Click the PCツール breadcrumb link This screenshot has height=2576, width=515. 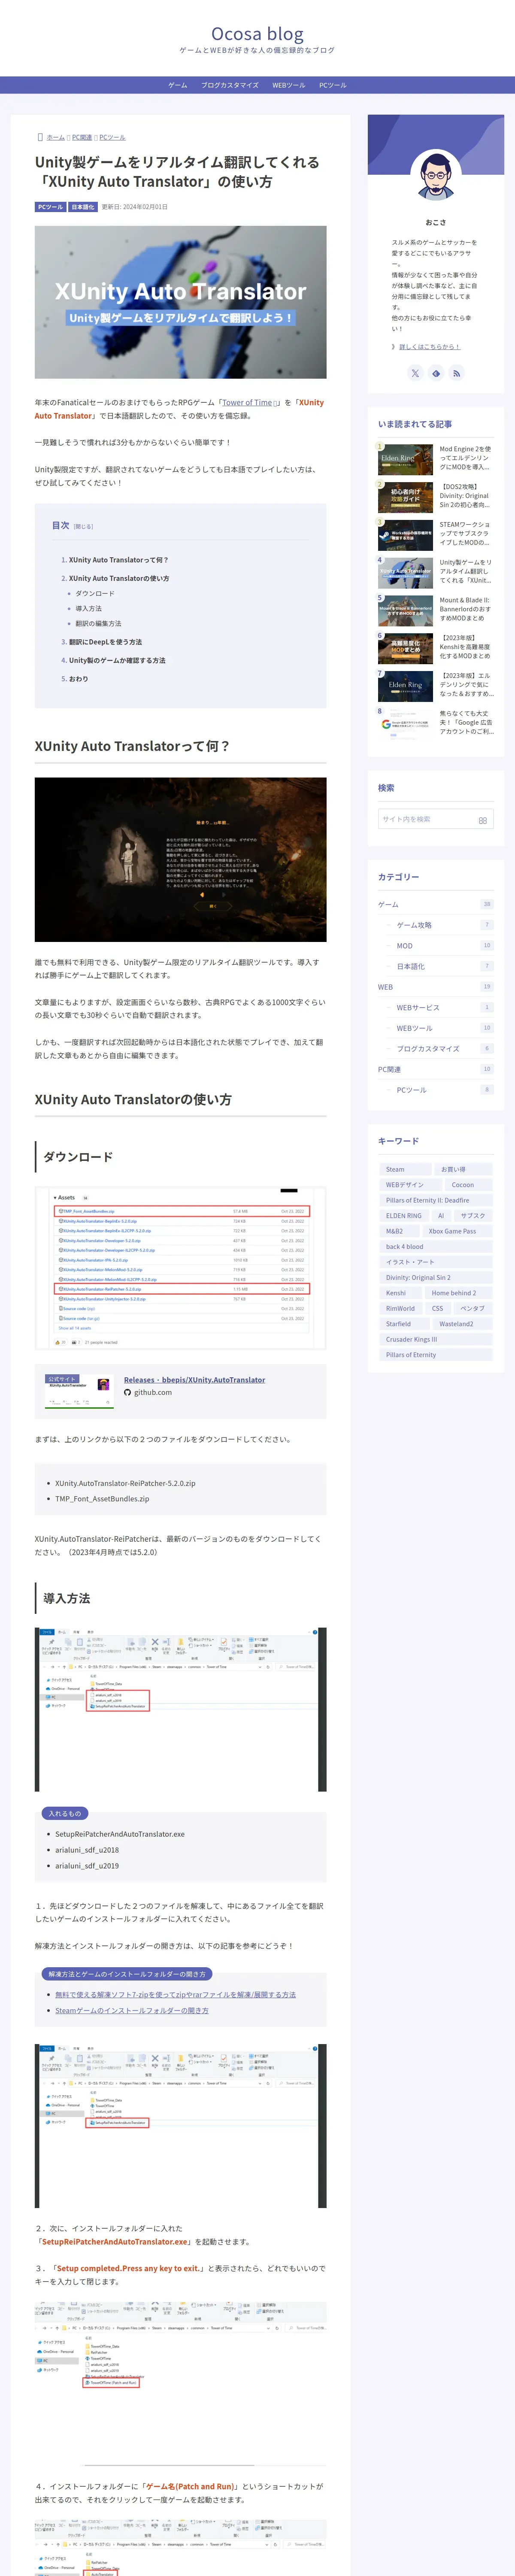(x=112, y=138)
